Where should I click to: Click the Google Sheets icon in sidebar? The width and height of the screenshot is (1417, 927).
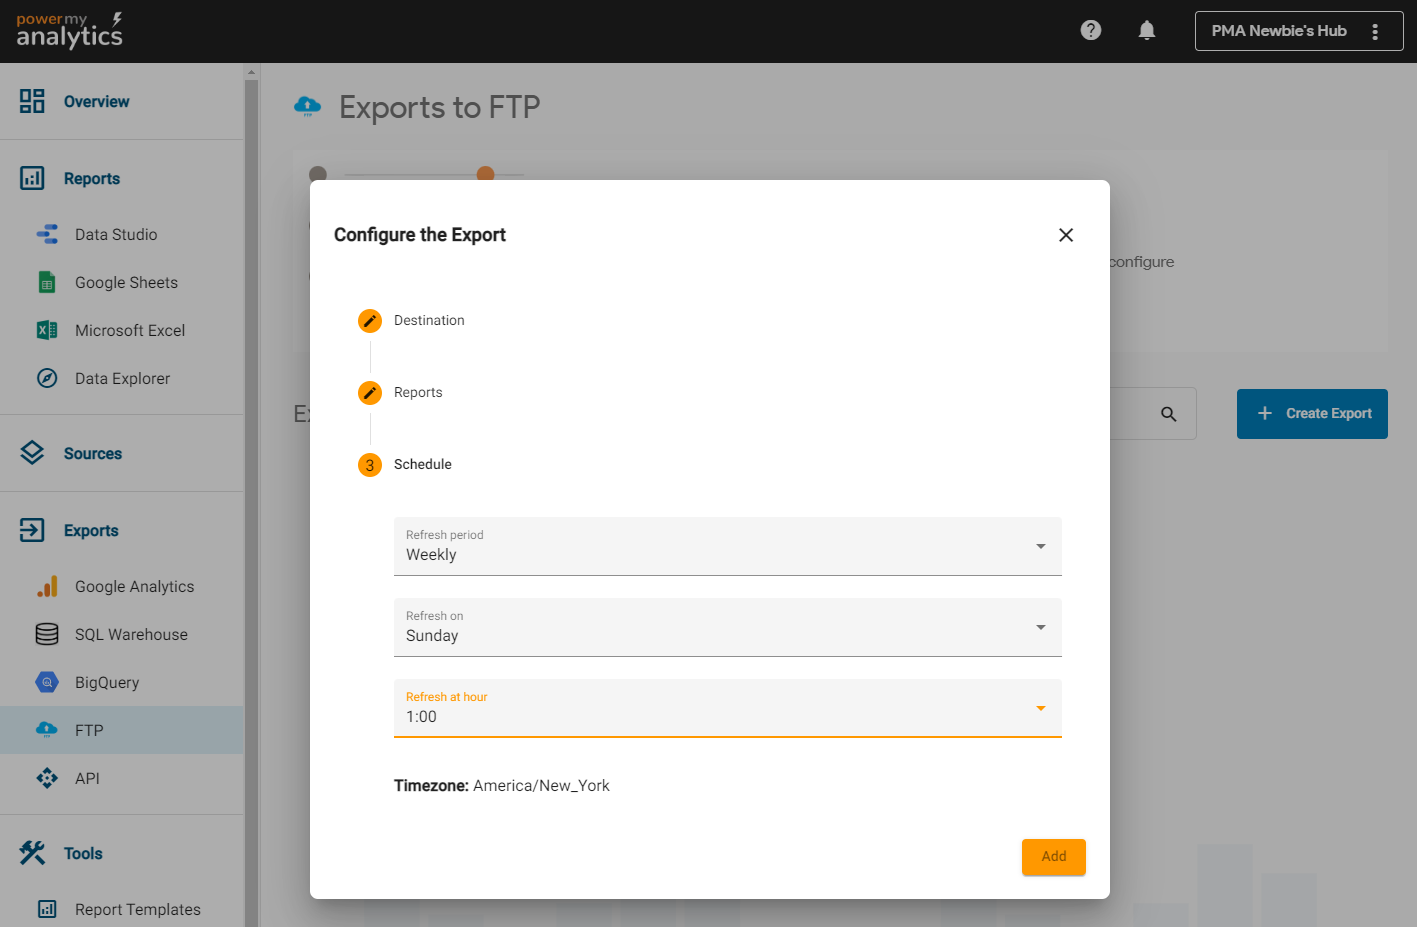click(x=47, y=283)
